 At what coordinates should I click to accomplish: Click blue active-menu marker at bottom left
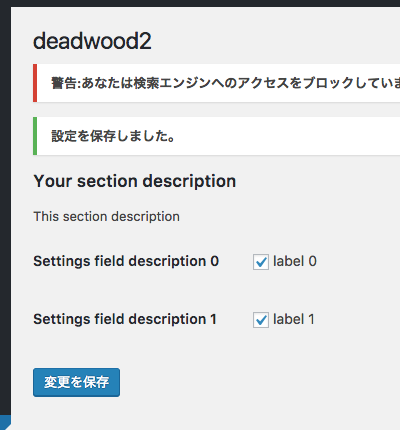(5, 422)
